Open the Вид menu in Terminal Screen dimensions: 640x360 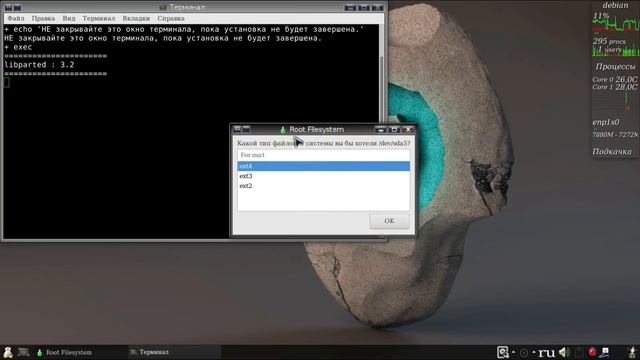(69, 18)
